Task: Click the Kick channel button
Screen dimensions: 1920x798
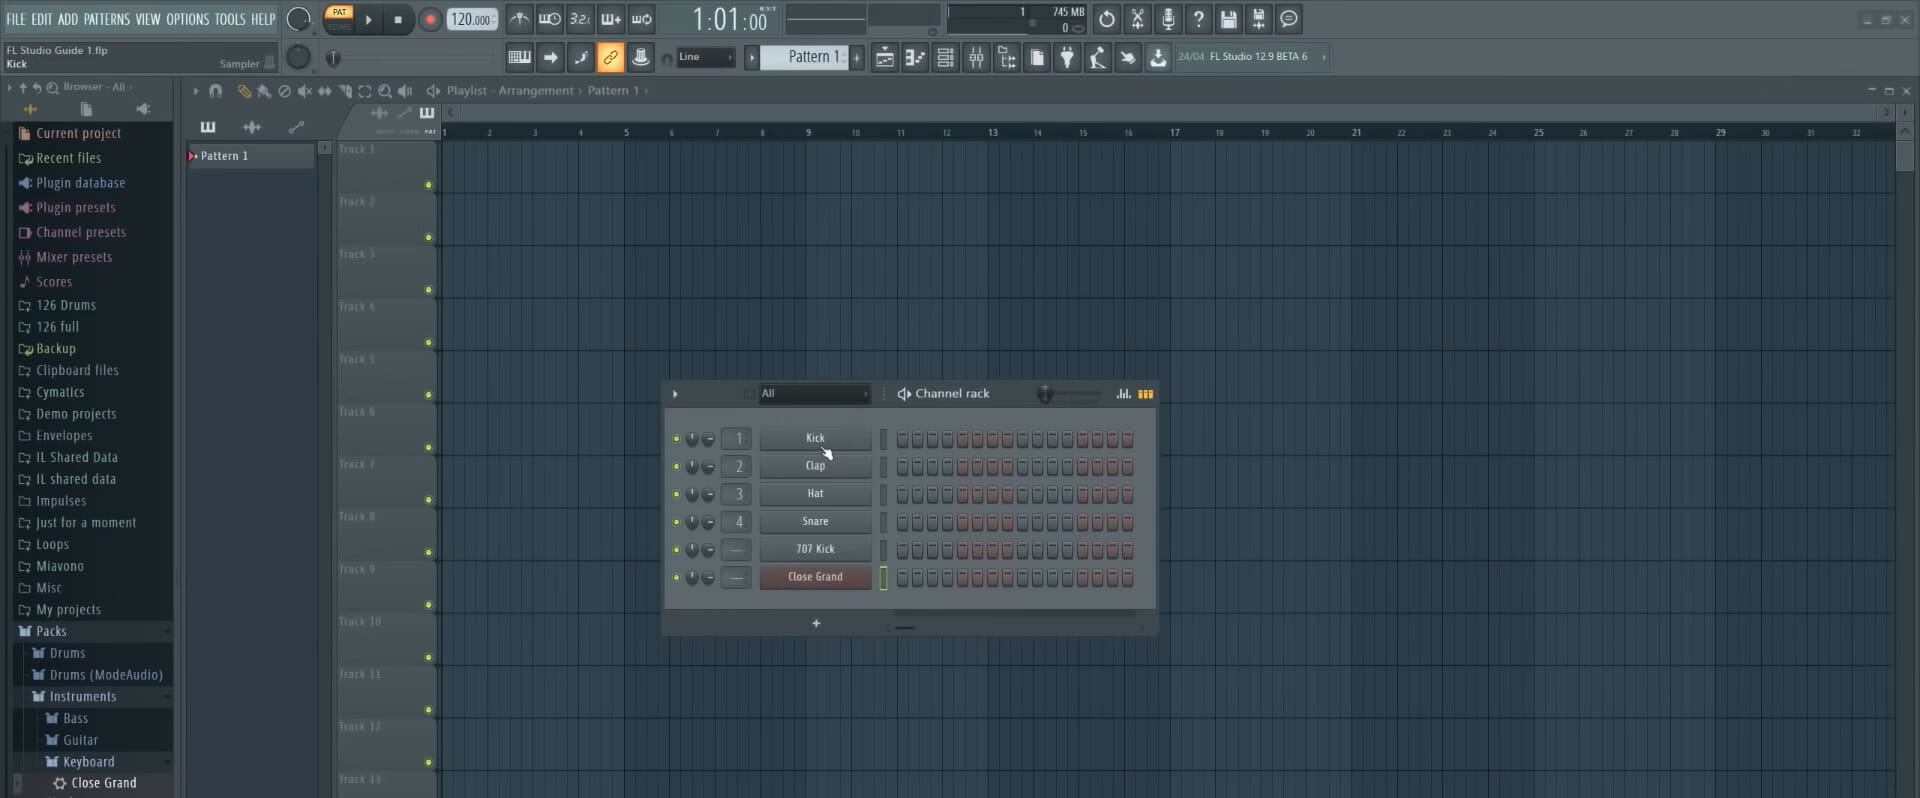Action: click(x=815, y=438)
